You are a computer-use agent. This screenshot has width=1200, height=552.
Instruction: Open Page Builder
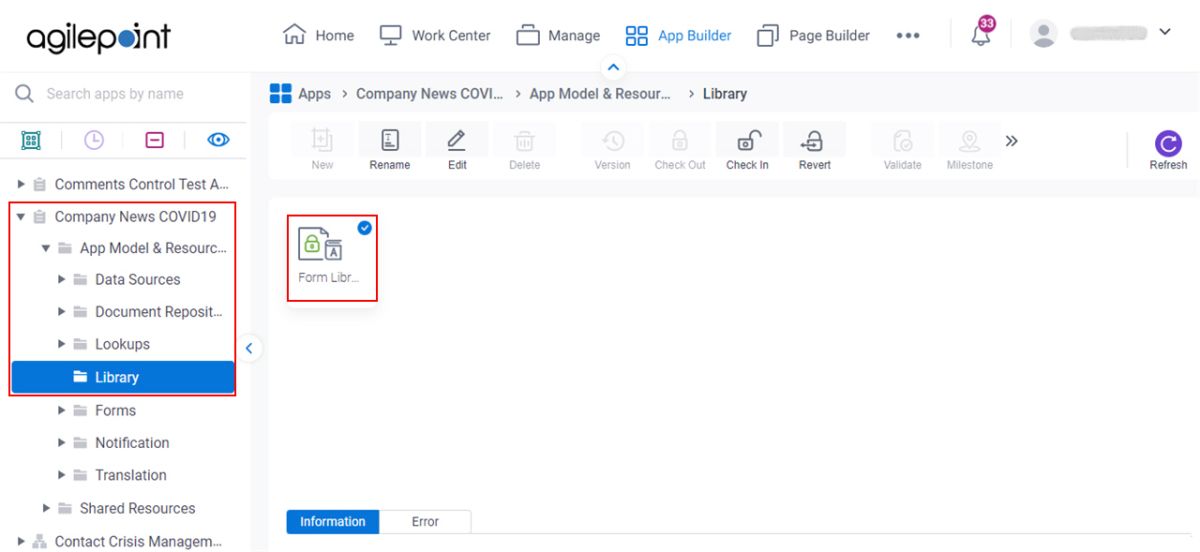(813, 35)
